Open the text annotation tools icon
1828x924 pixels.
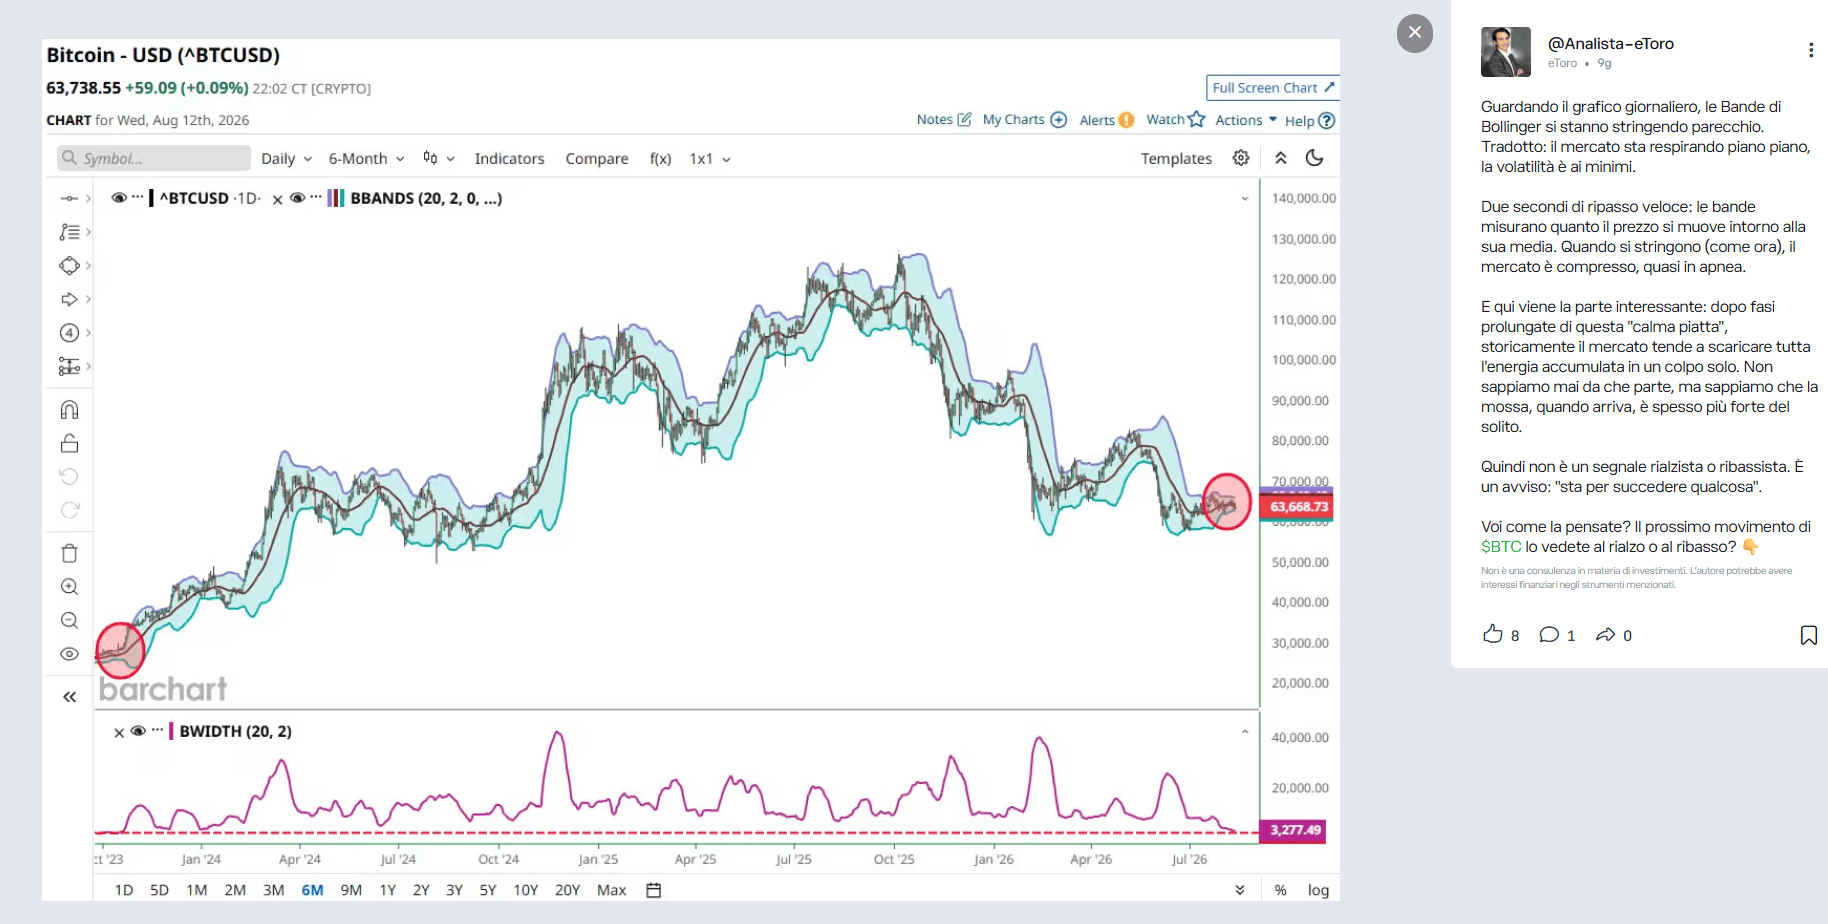[69, 232]
